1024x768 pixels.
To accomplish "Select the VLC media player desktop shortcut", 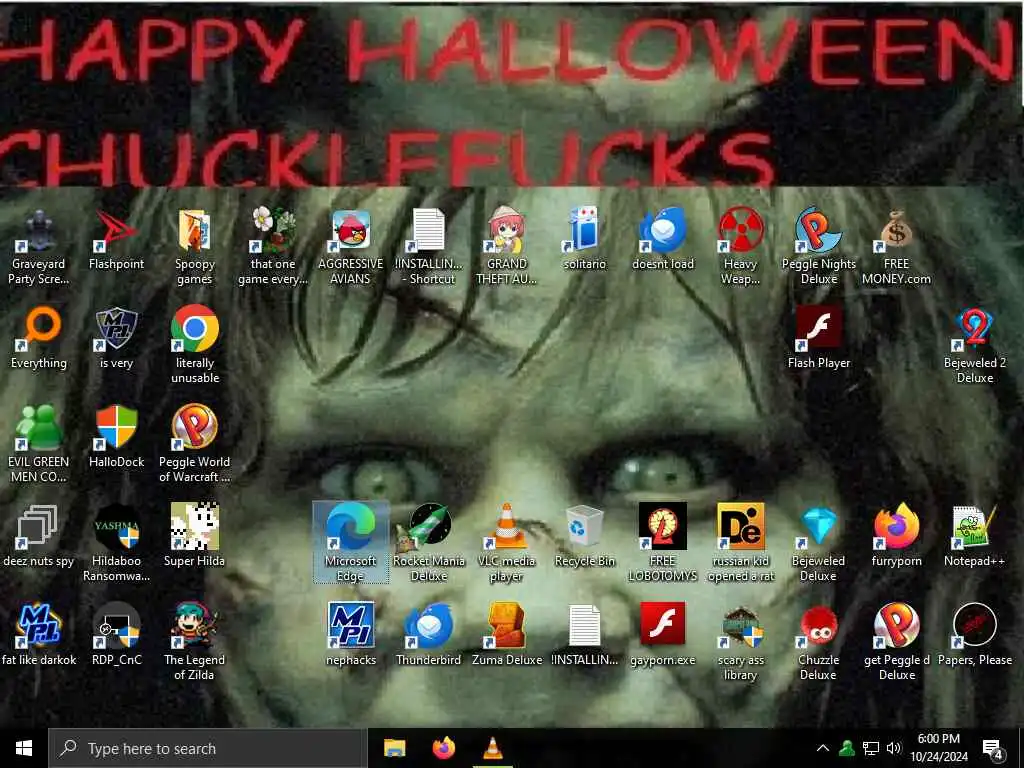I will [507, 543].
